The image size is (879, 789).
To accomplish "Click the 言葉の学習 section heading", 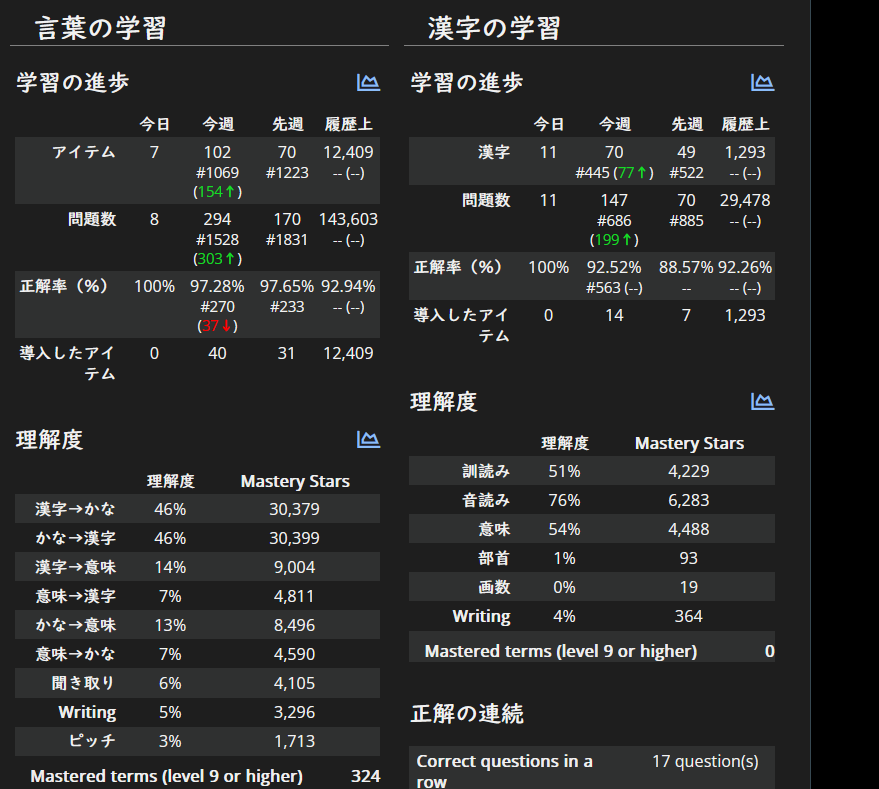I will click(101, 28).
